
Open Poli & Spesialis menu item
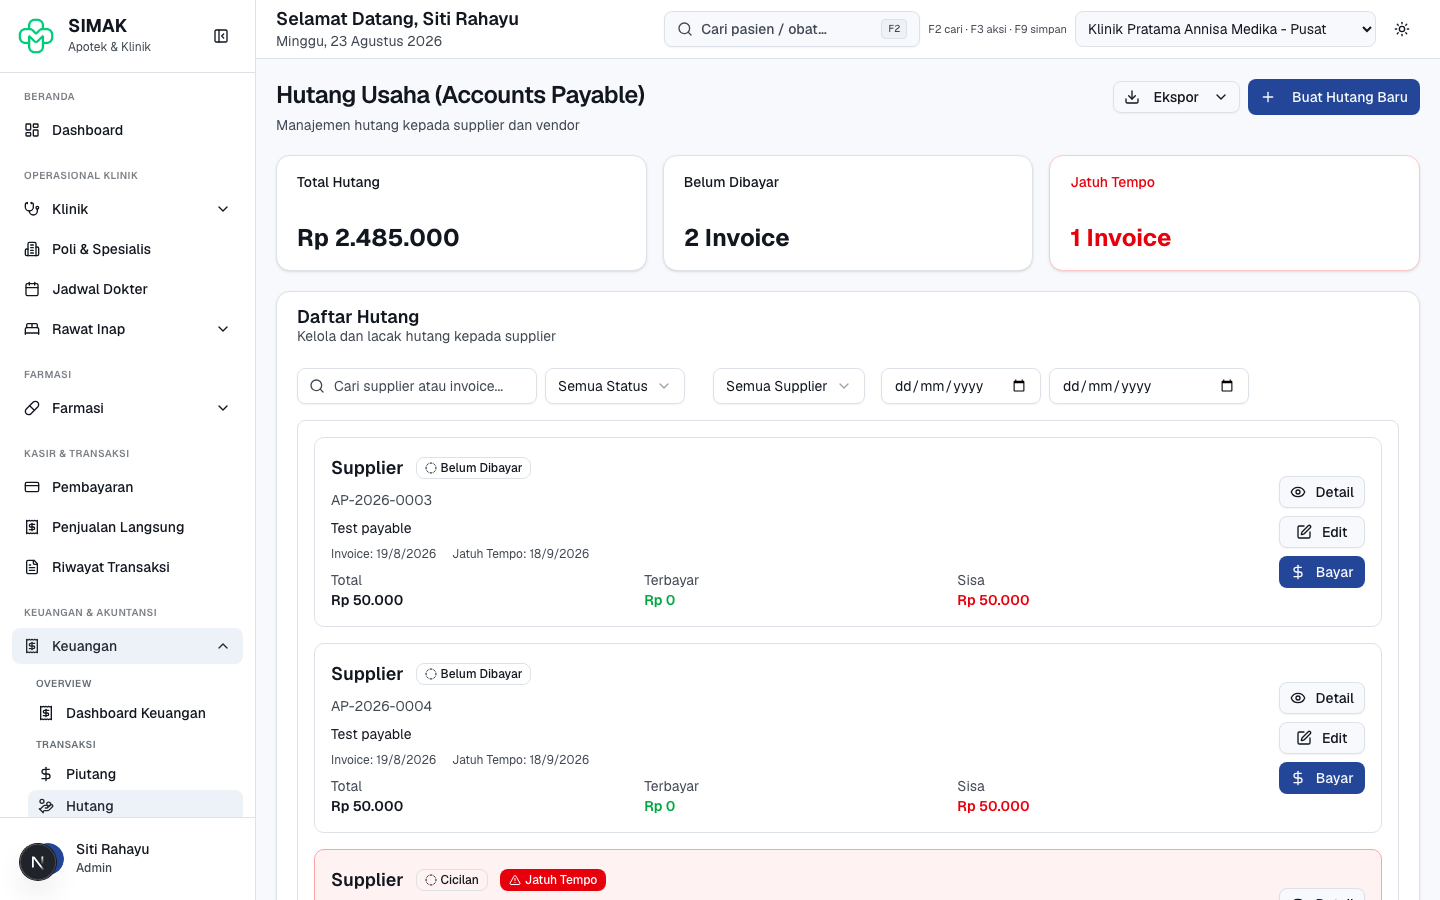[x=127, y=249]
